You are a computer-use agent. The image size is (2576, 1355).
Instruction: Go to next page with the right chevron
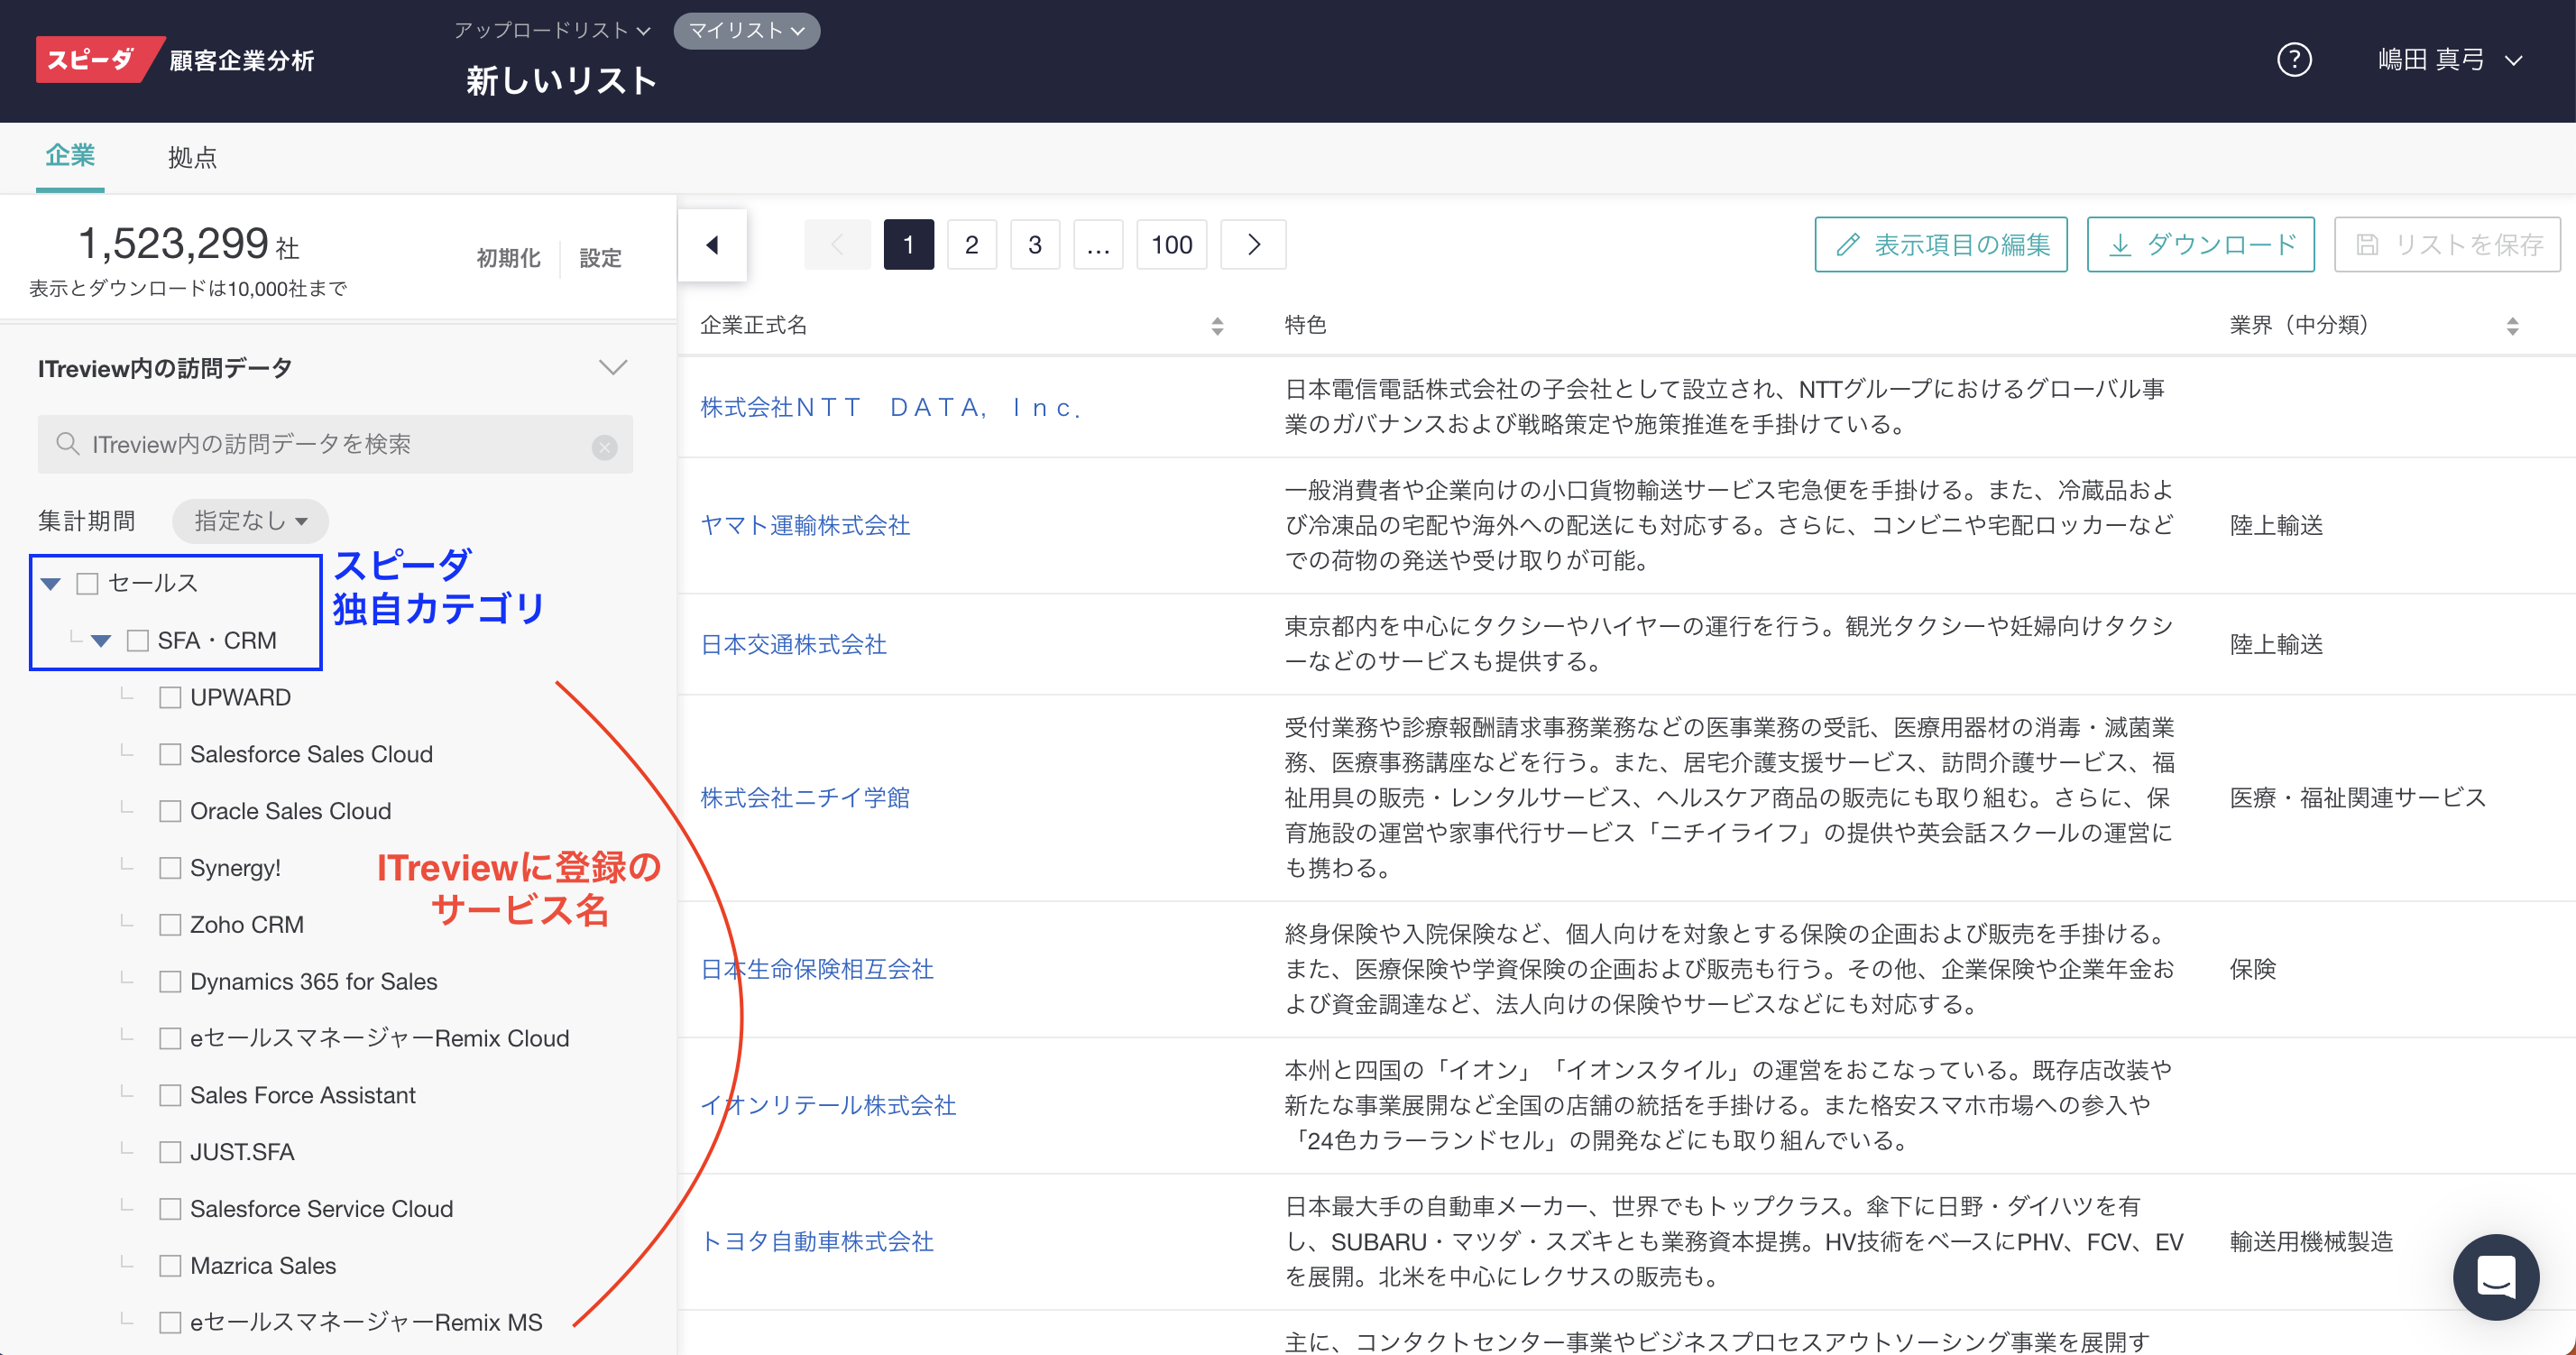click(x=1253, y=245)
